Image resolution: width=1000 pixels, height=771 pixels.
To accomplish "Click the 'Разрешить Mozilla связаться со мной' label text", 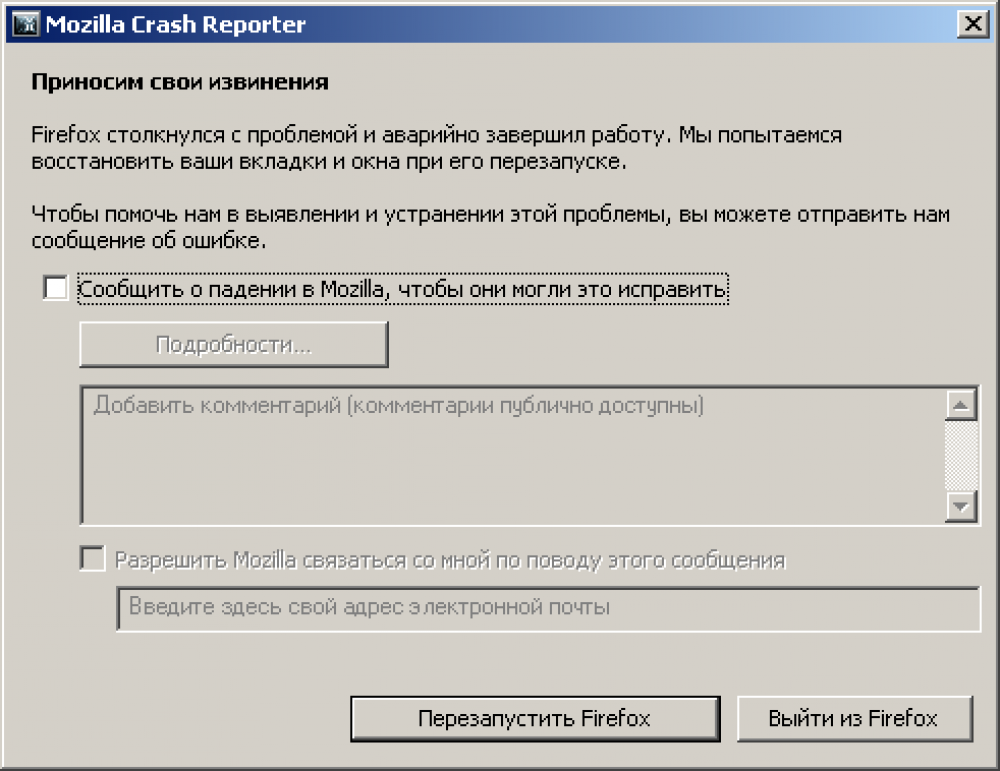I will [x=450, y=560].
